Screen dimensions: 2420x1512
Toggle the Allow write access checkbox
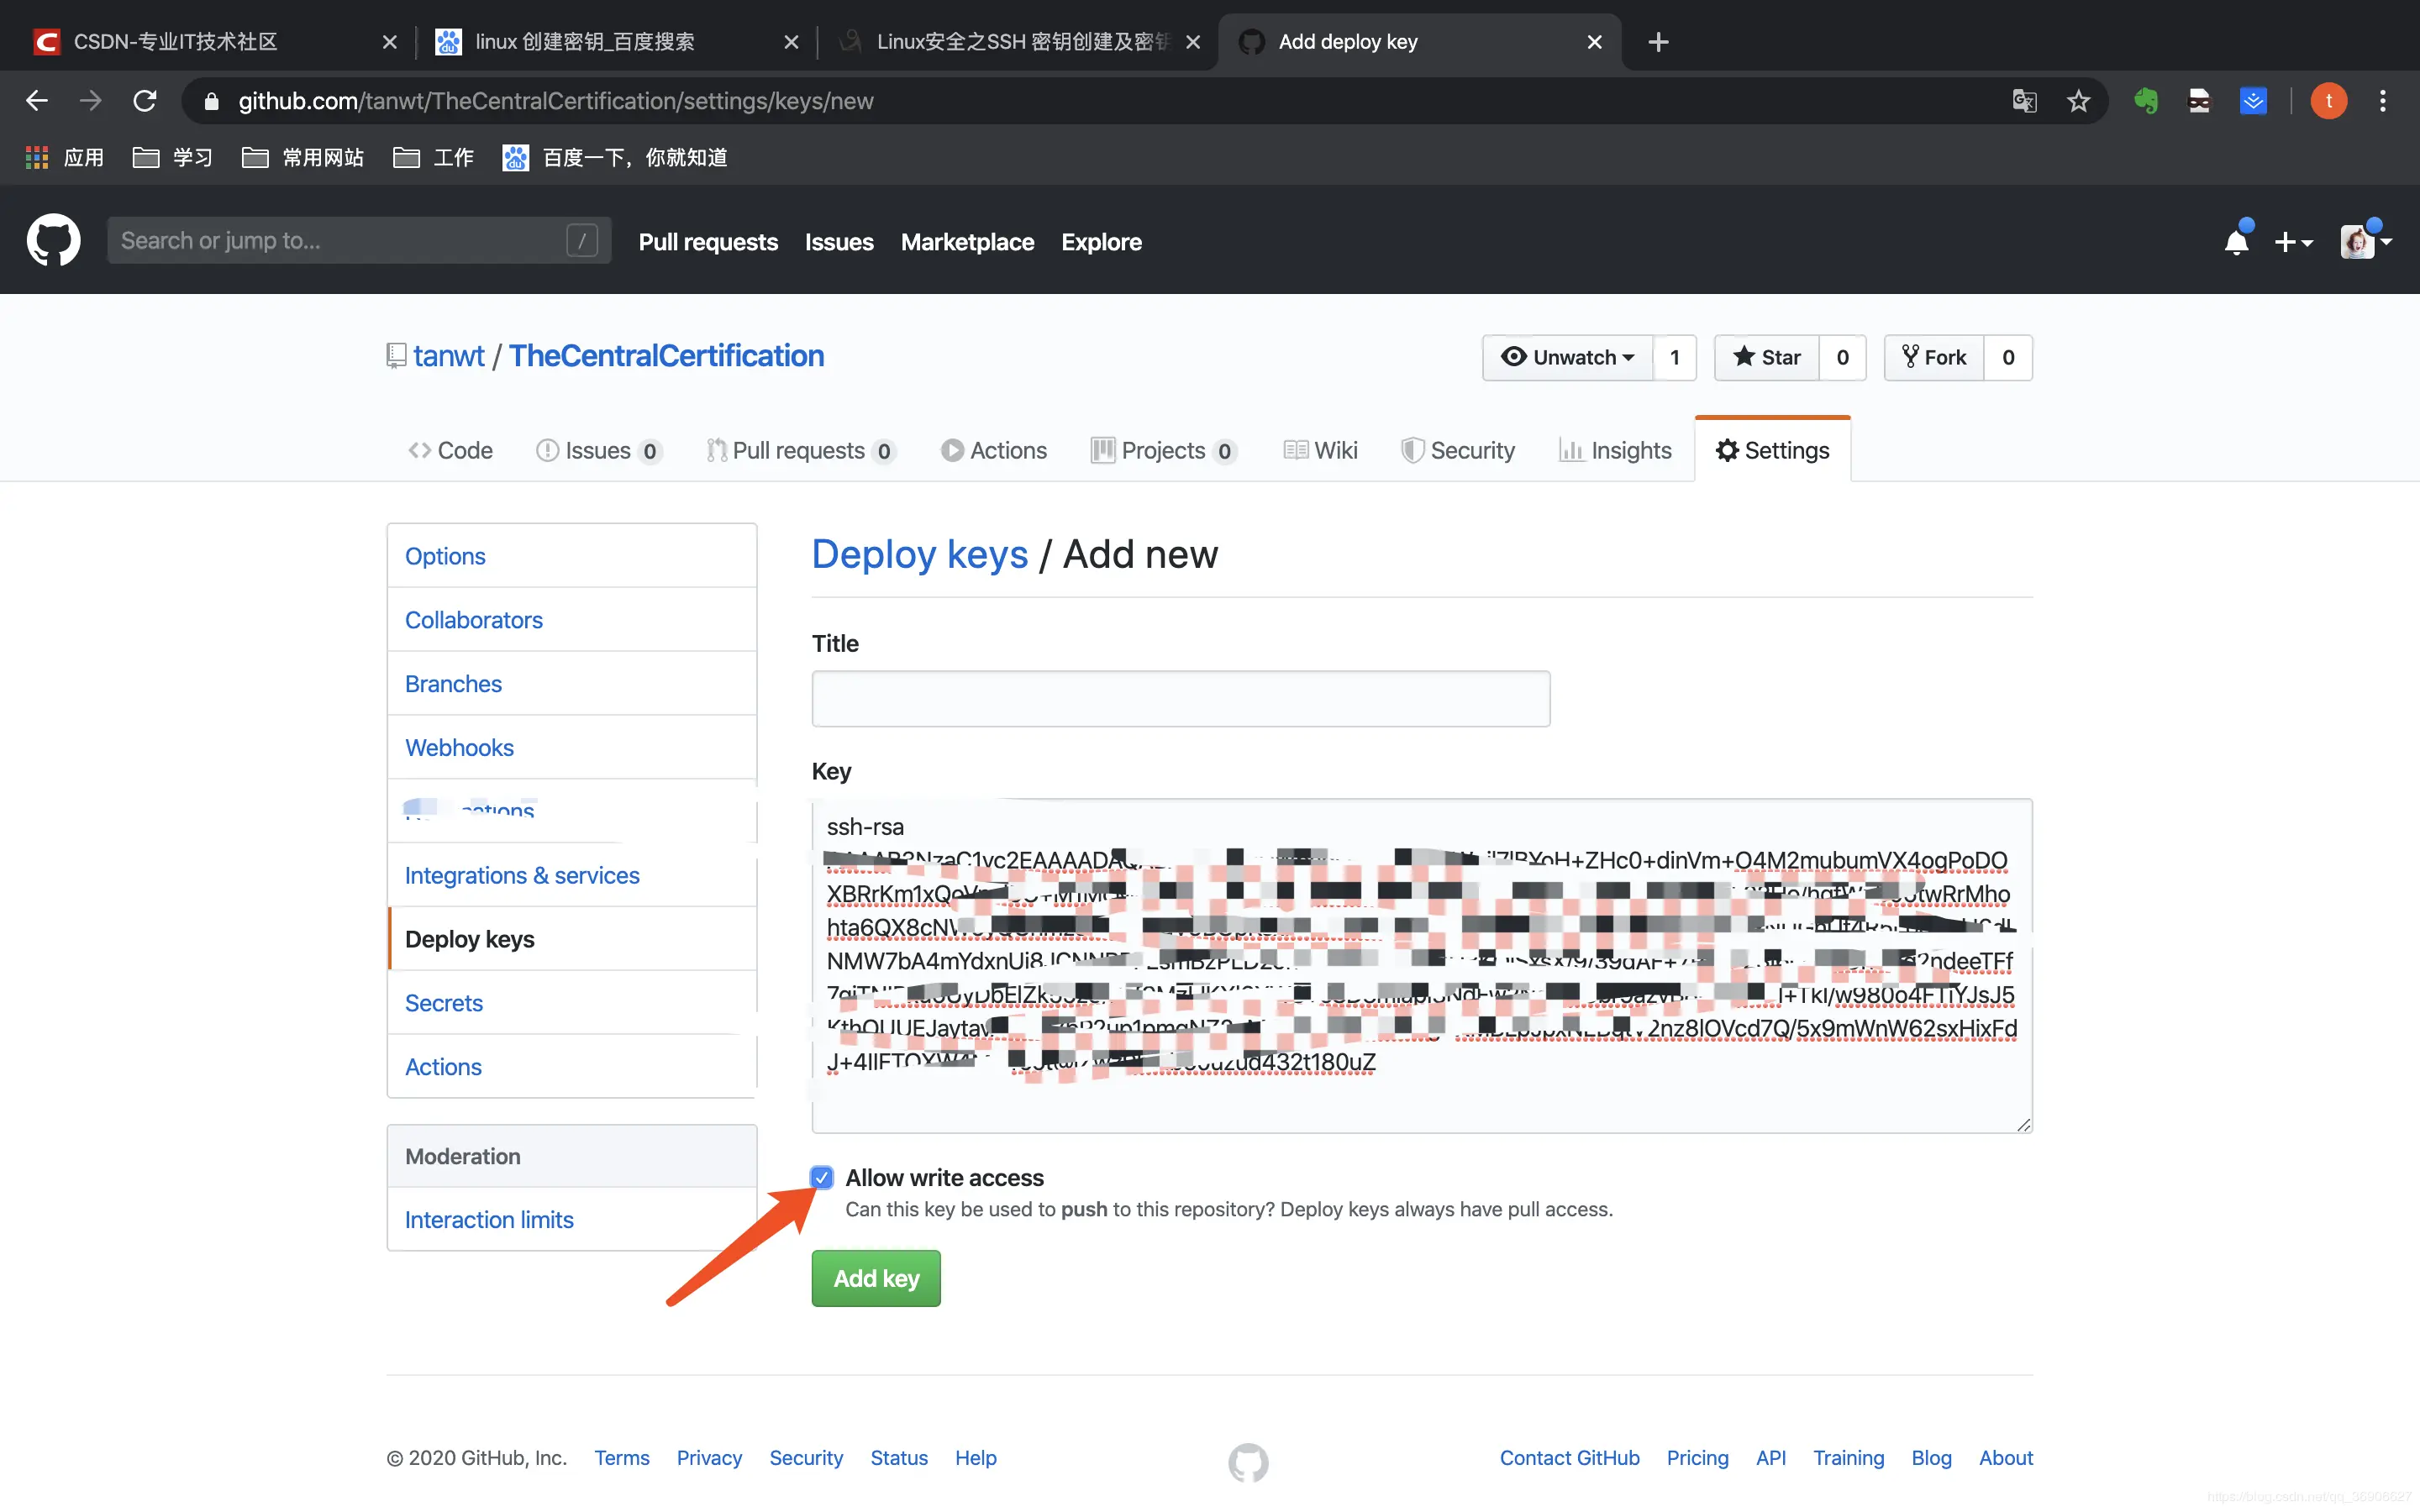821,1177
